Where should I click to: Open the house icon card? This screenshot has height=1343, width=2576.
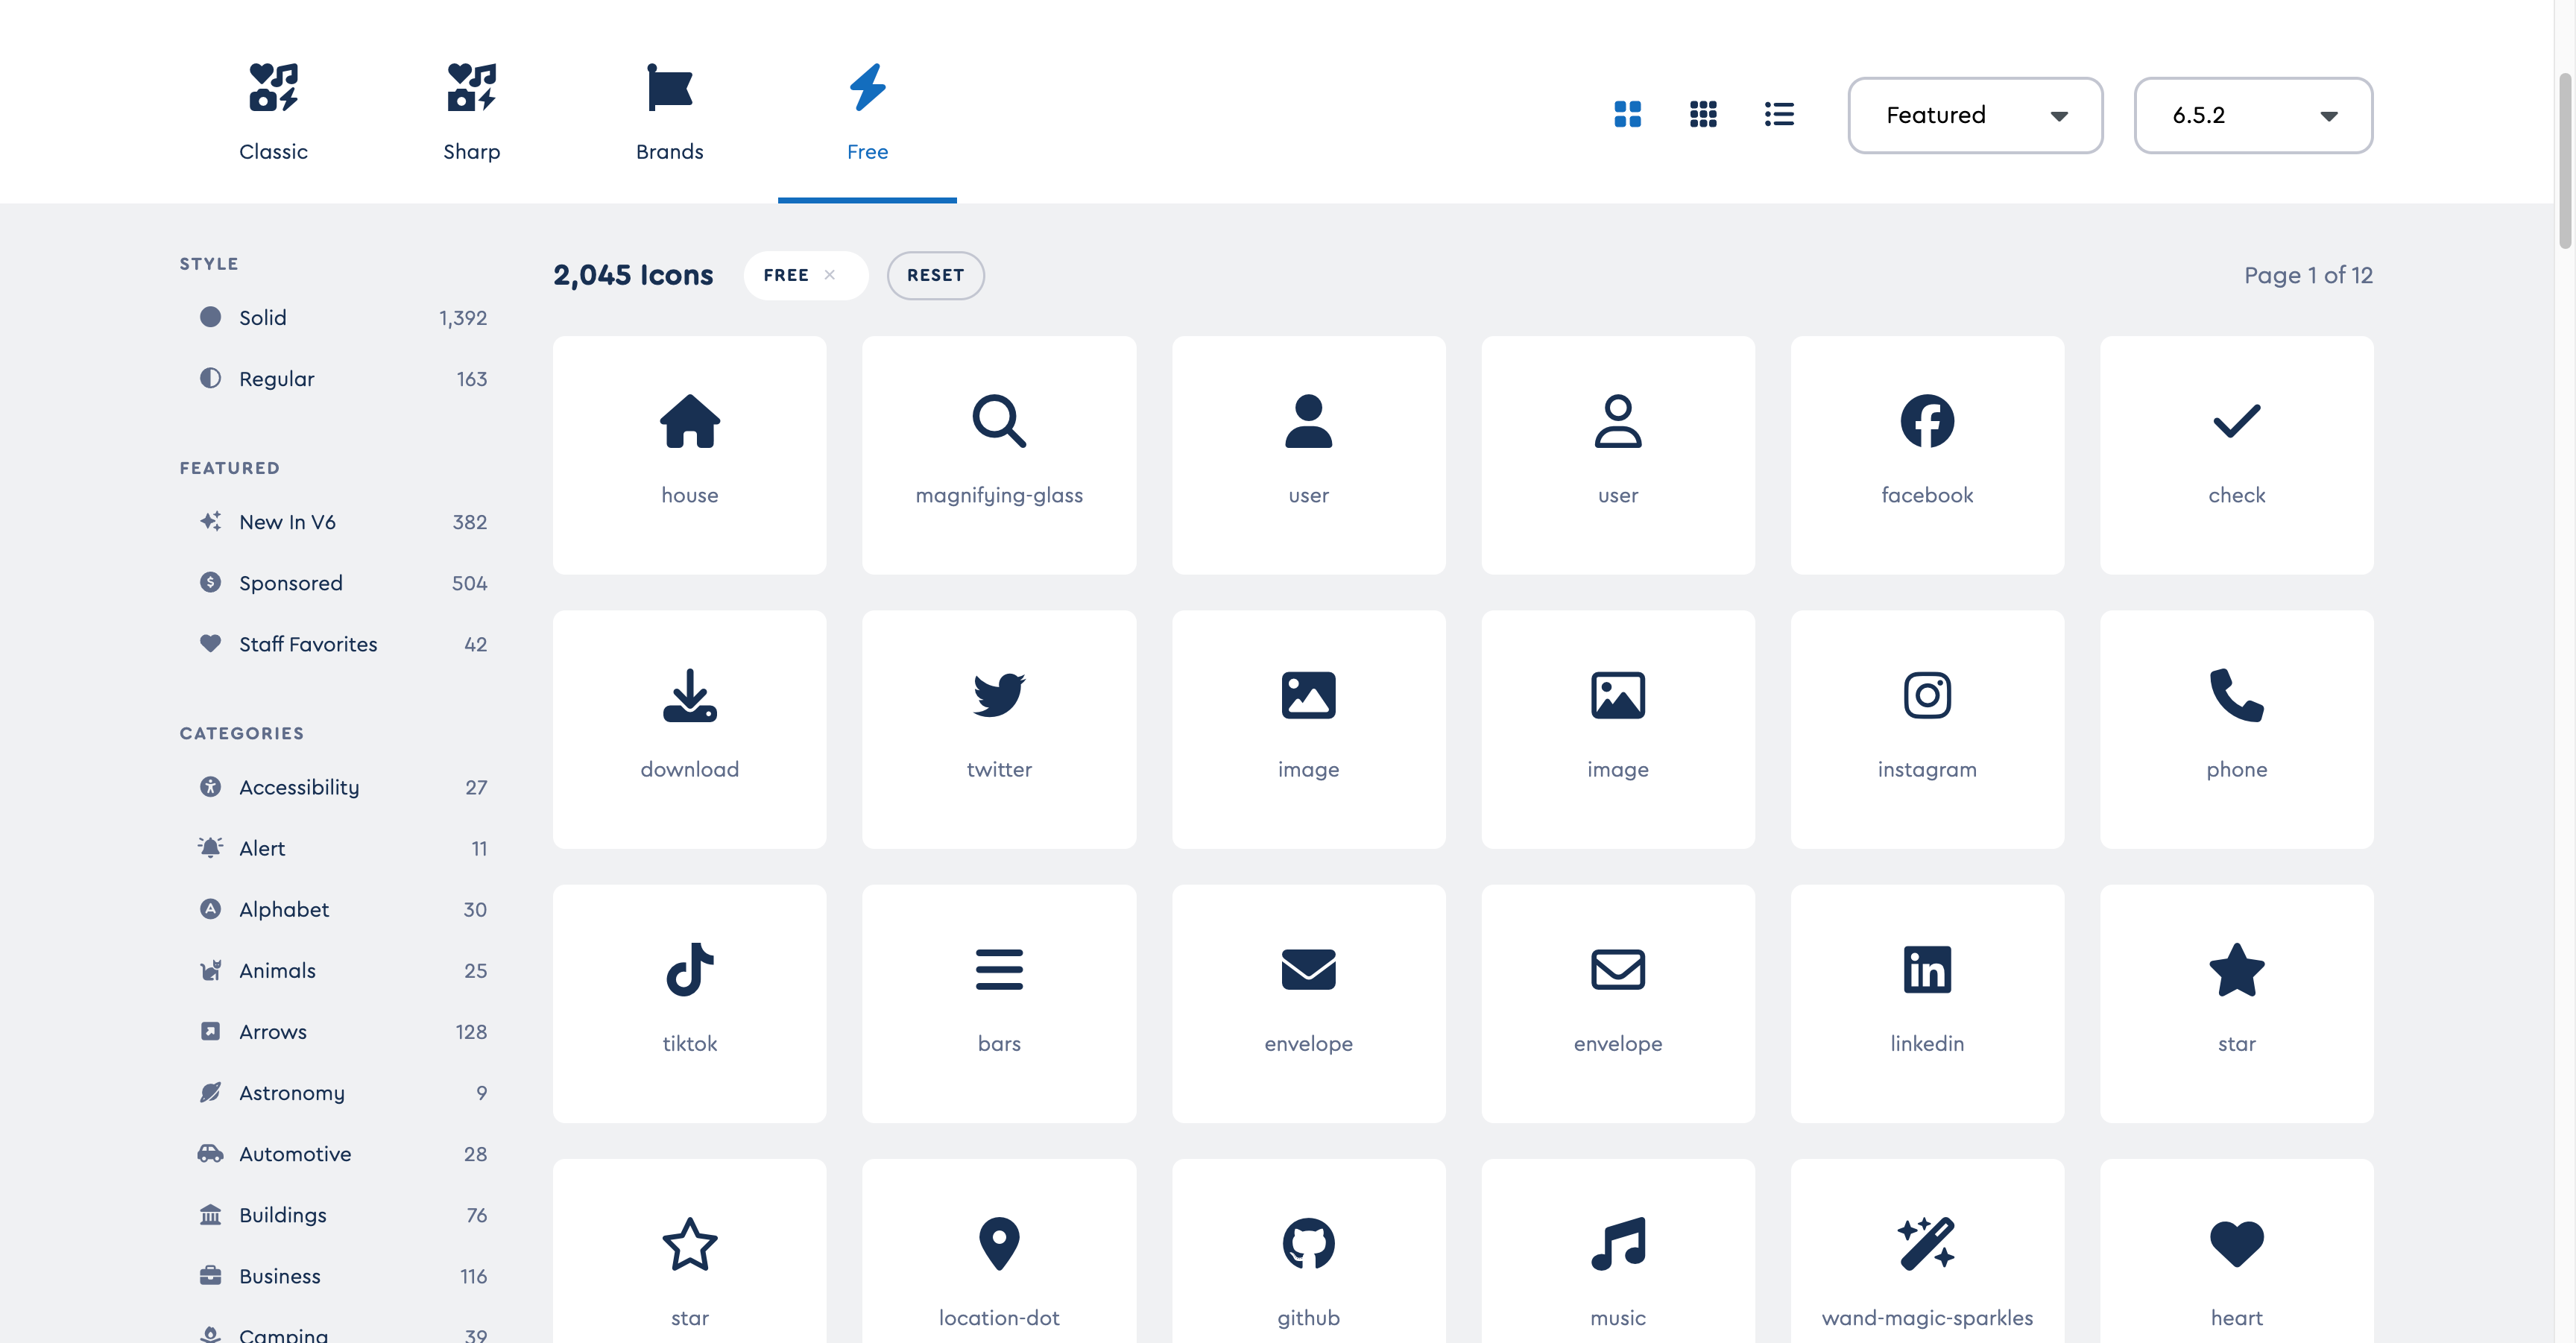[x=689, y=455]
